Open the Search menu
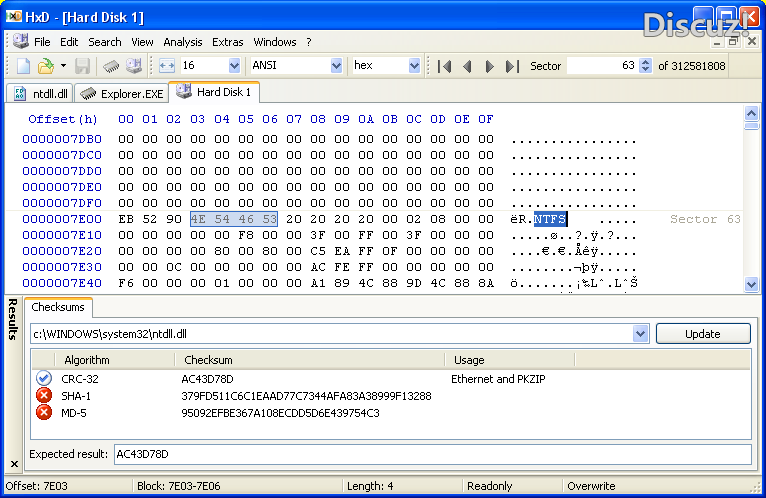This screenshot has height=498, width=766. (x=105, y=42)
